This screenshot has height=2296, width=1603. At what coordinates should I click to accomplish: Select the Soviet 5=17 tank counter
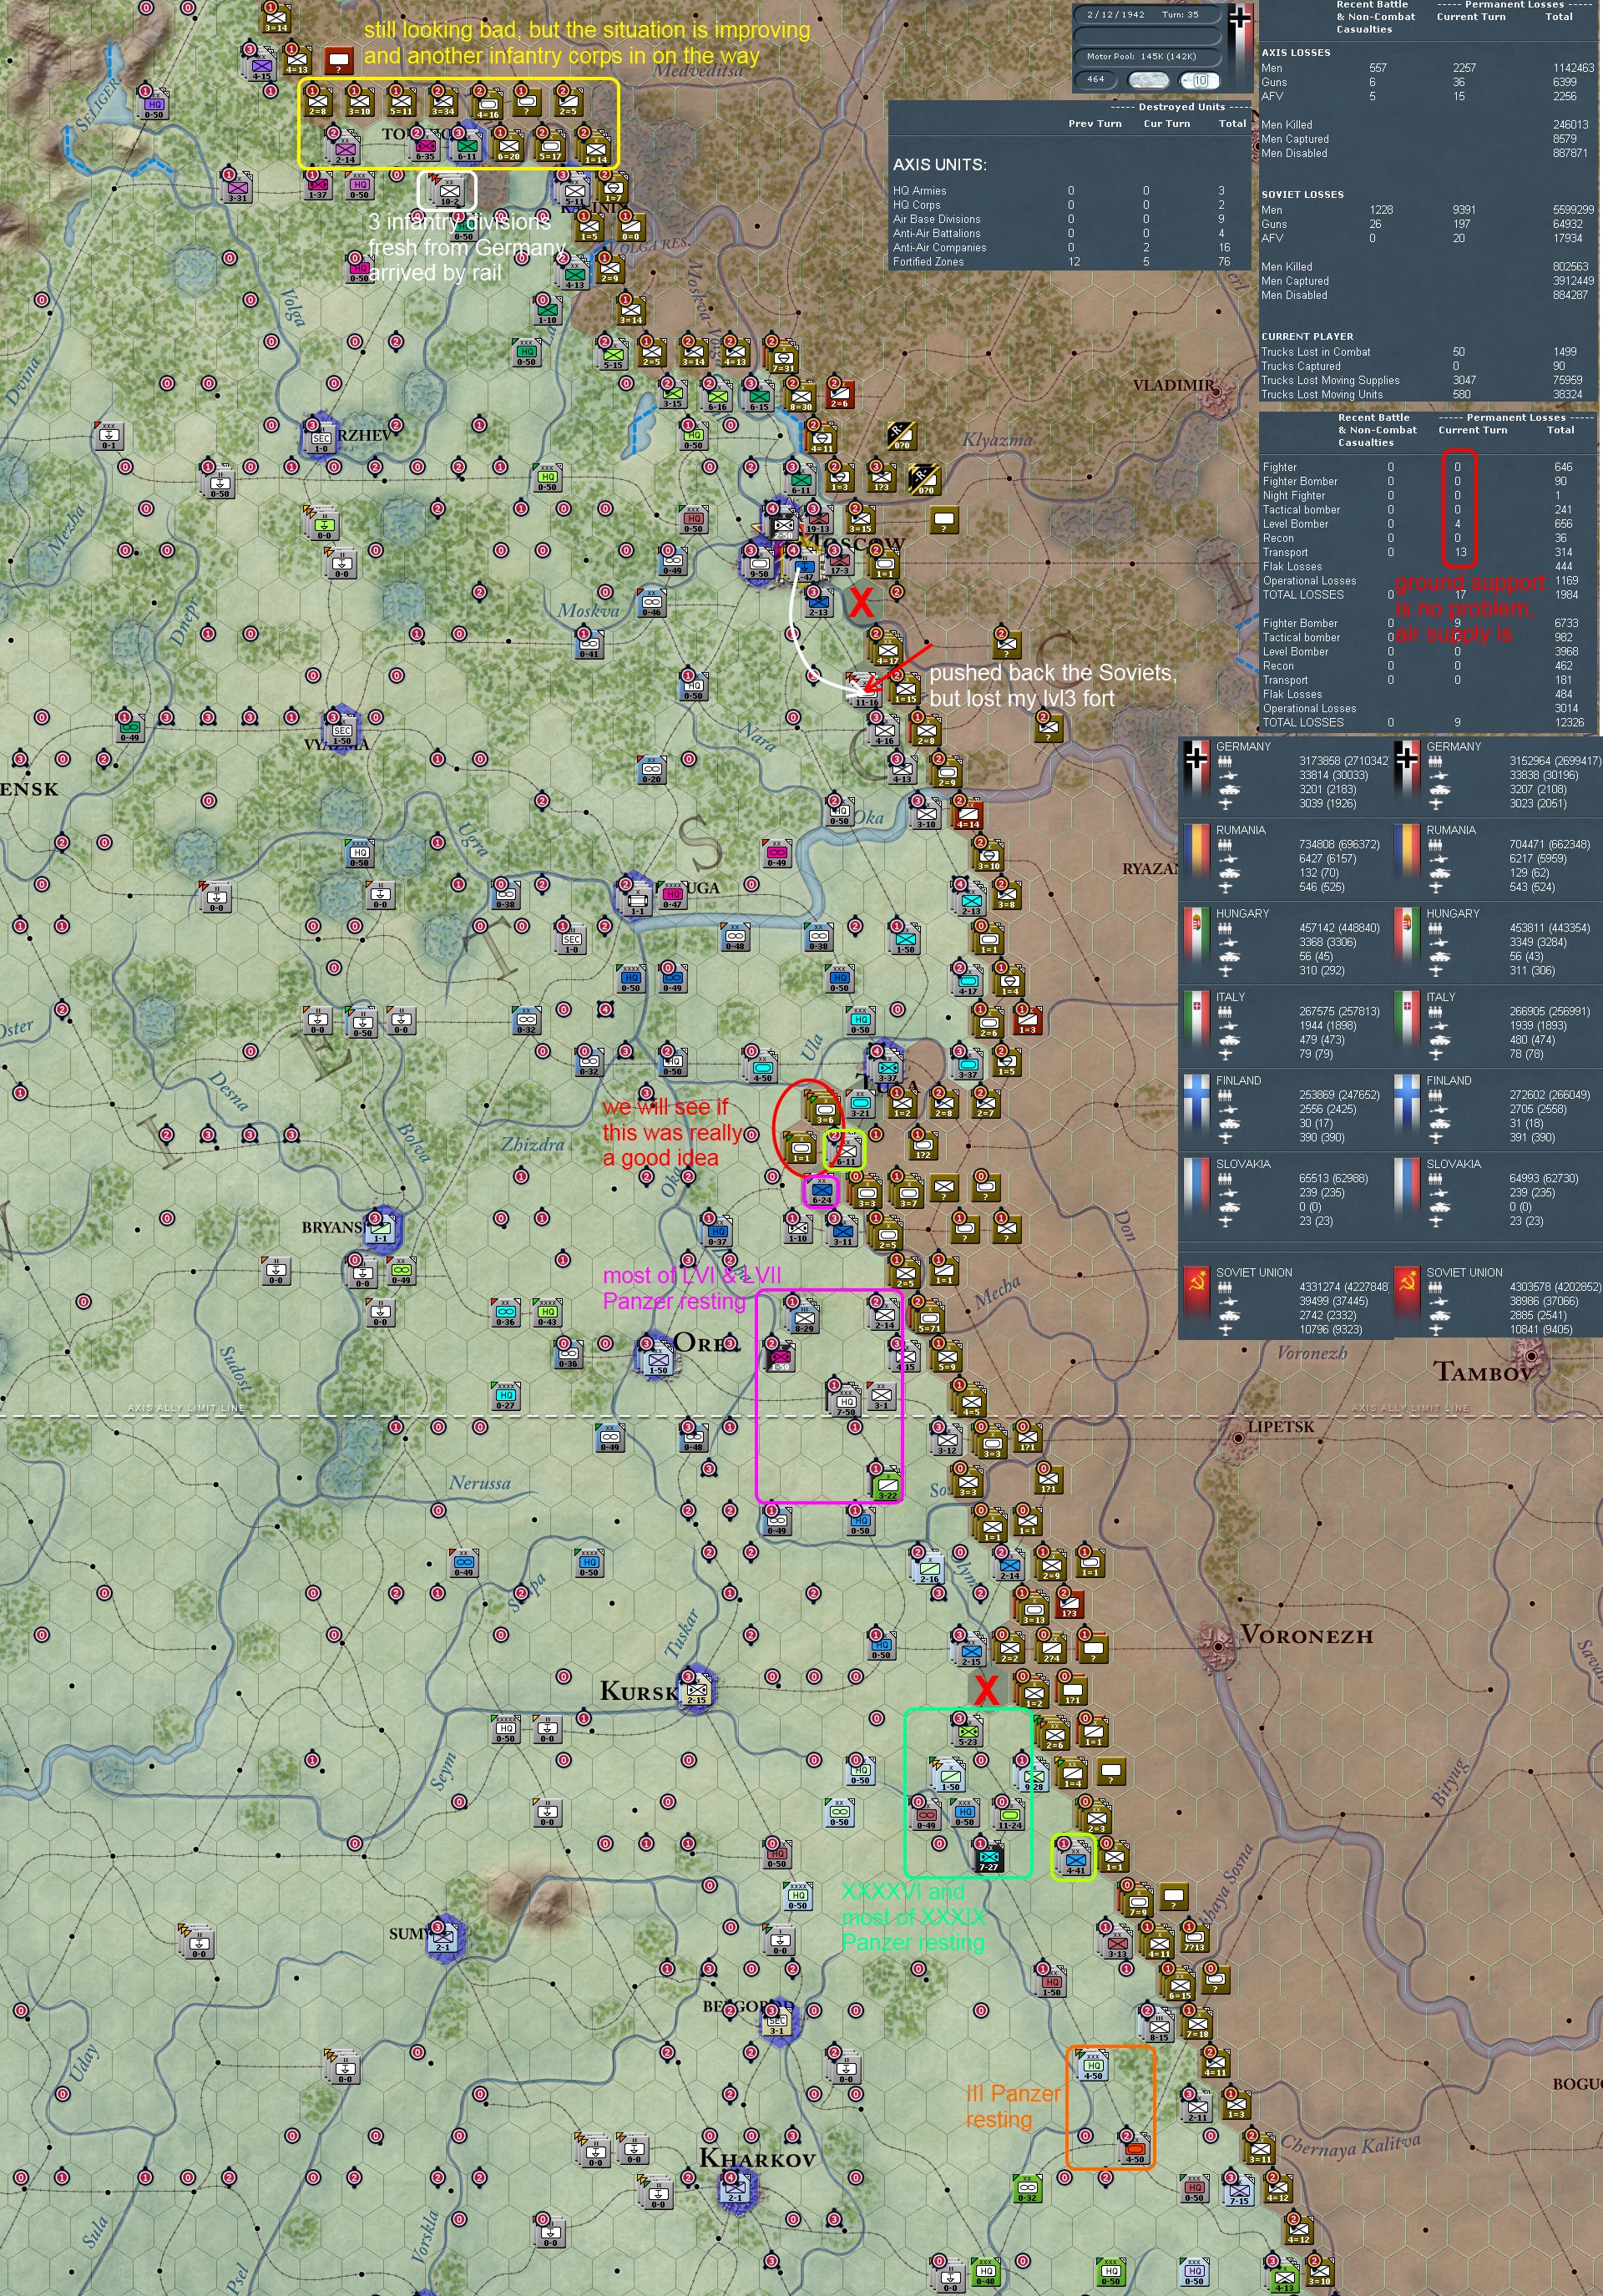click(551, 147)
